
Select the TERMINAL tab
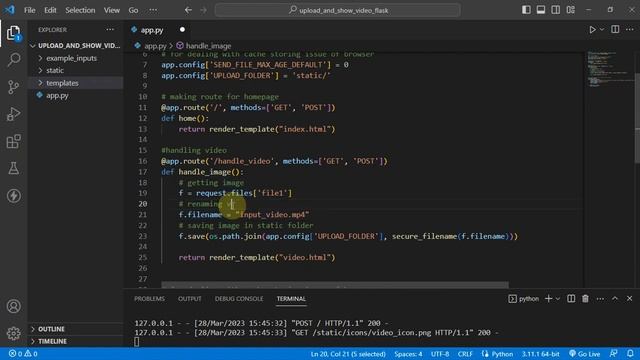291,299
